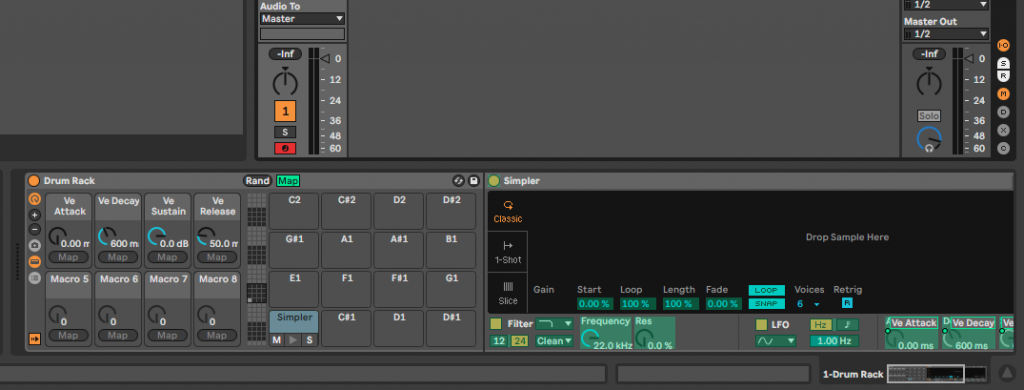Image resolution: width=1024 pixels, height=390 pixels.
Task: Select the C#2 drum pad
Action: pos(346,211)
